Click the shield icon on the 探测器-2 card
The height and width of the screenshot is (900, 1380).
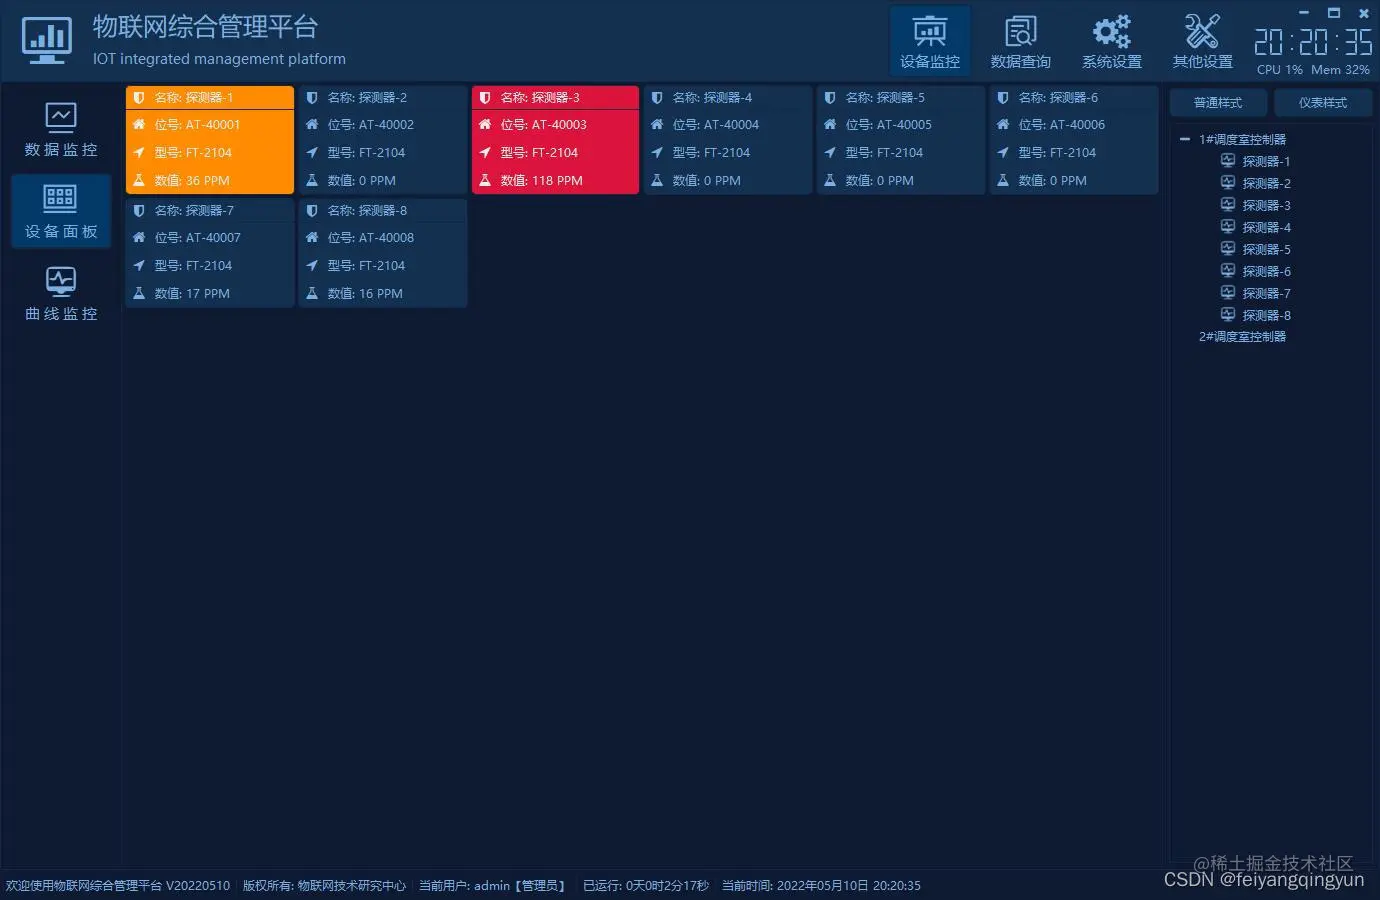312,98
